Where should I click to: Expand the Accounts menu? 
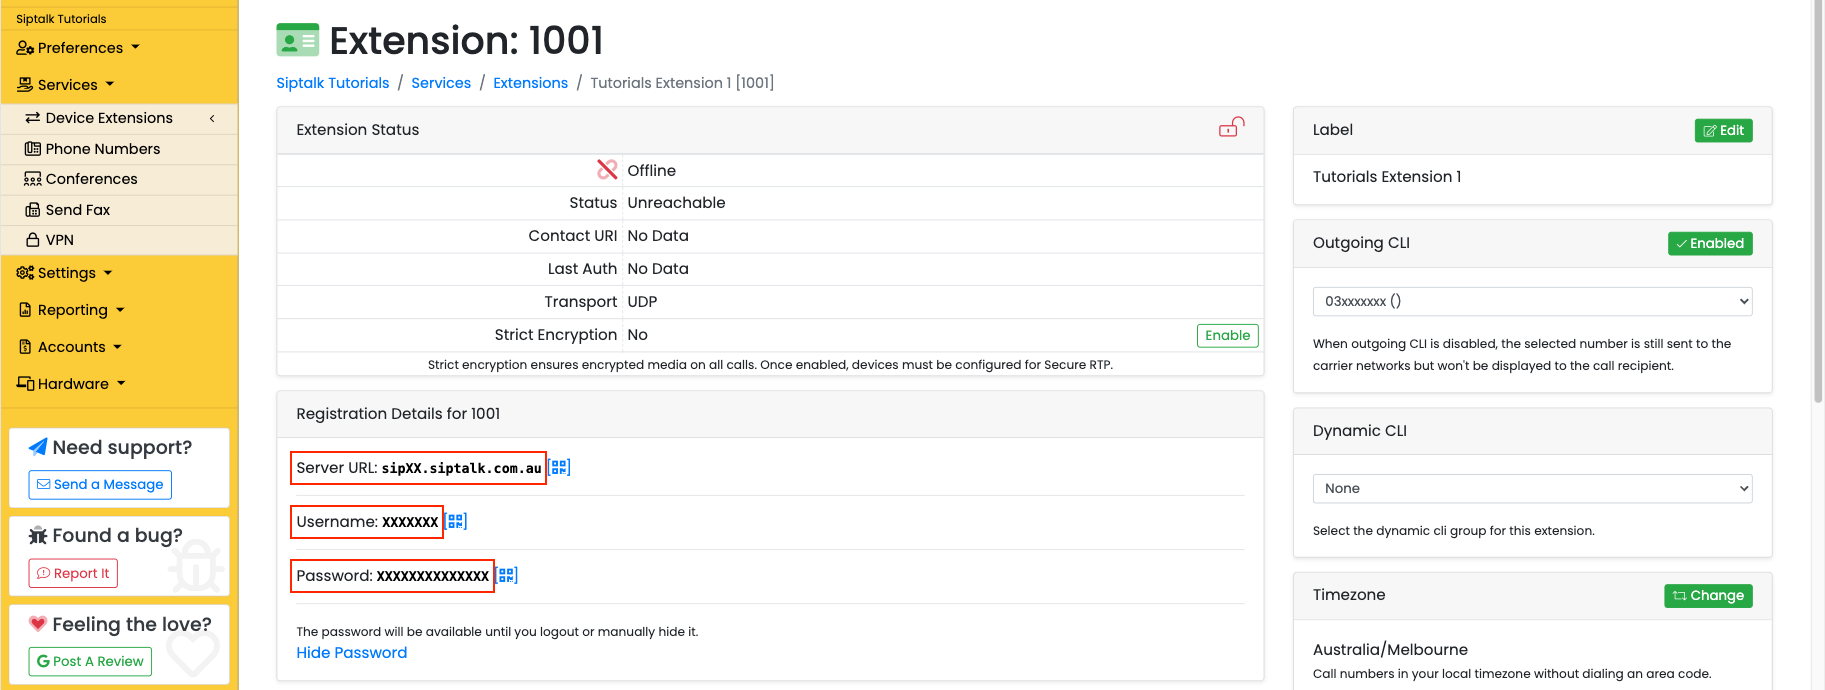coord(69,347)
